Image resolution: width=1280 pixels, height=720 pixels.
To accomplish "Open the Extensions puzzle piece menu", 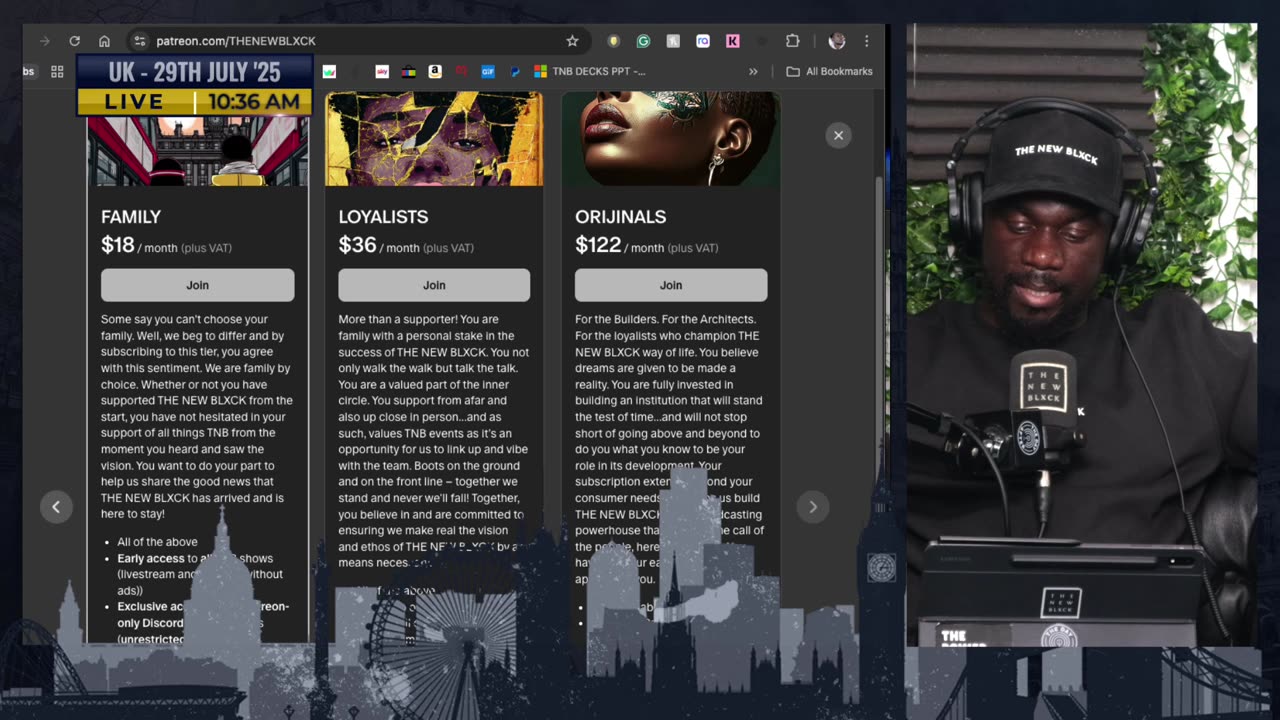I will pyautogui.click(x=792, y=41).
